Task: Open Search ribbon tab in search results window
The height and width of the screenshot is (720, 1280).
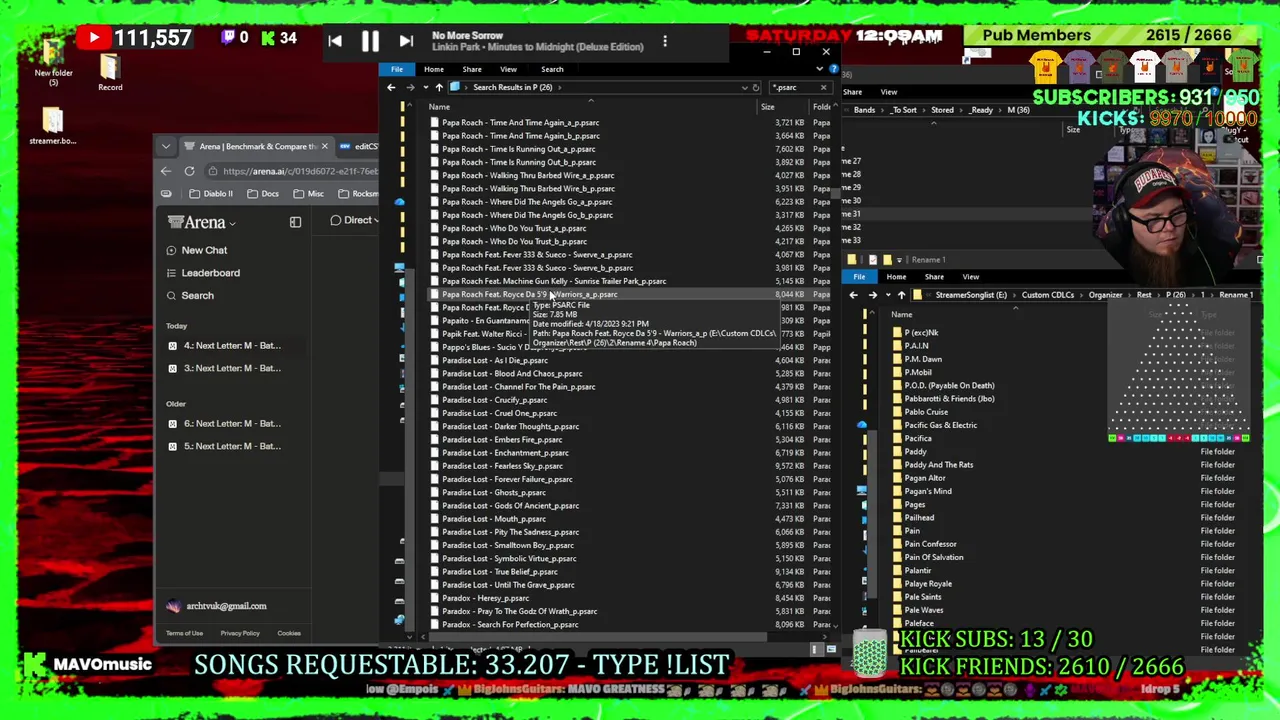Action: click(x=552, y=69)
